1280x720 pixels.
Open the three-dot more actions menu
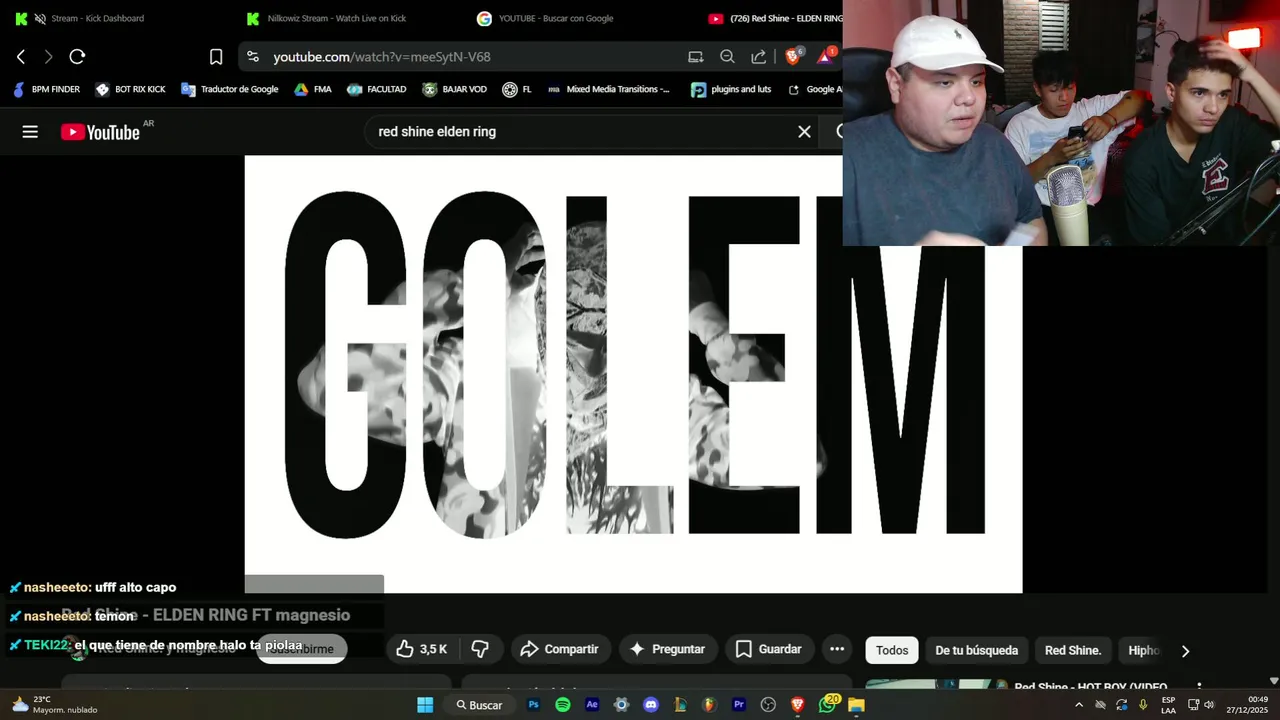[837, 649]
